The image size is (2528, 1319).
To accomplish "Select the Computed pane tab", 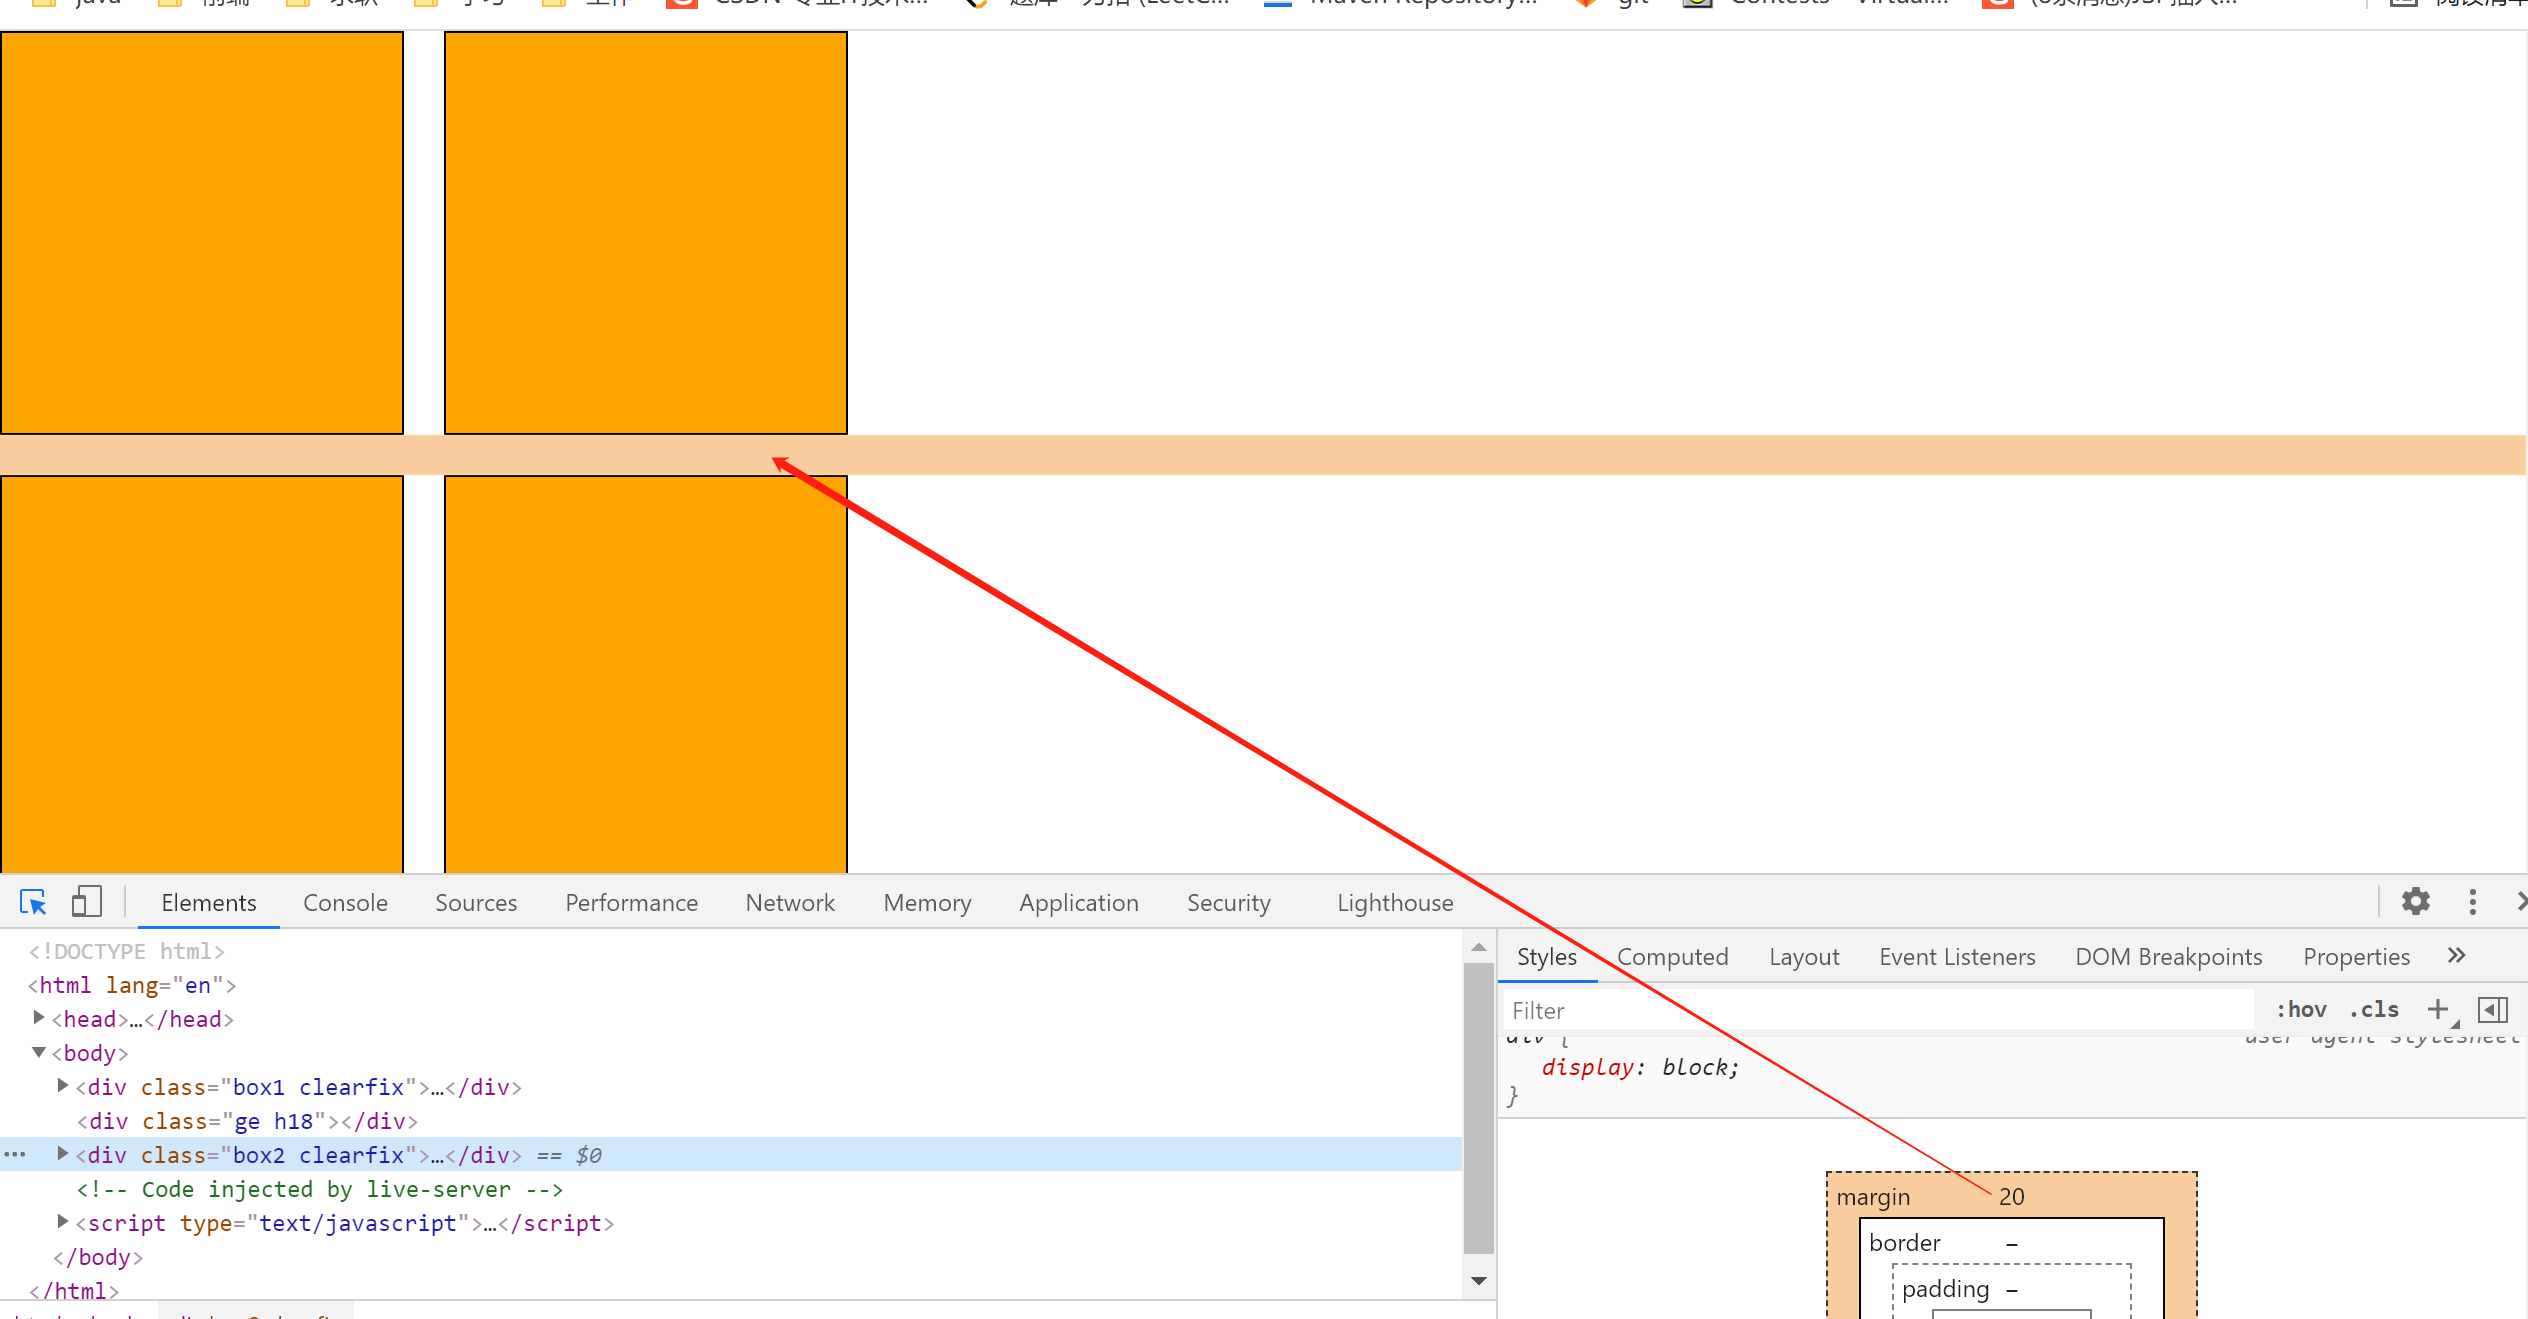I will tap(1672, 957).
